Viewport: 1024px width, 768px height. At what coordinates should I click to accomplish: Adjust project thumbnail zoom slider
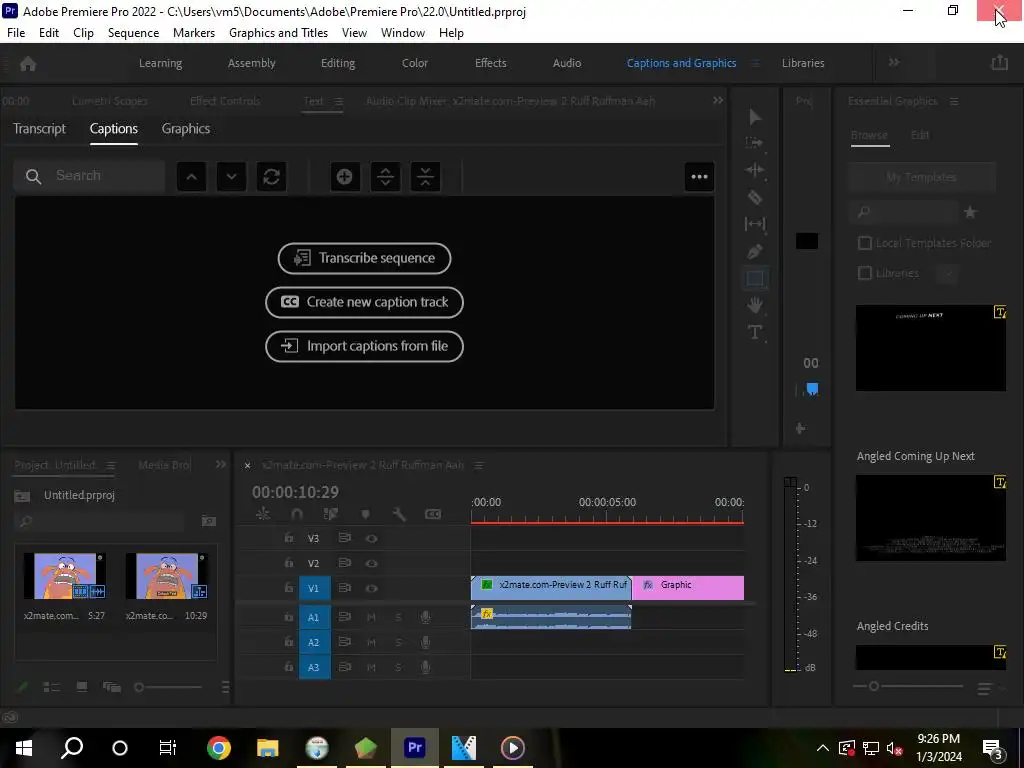[x=168, y=687]
